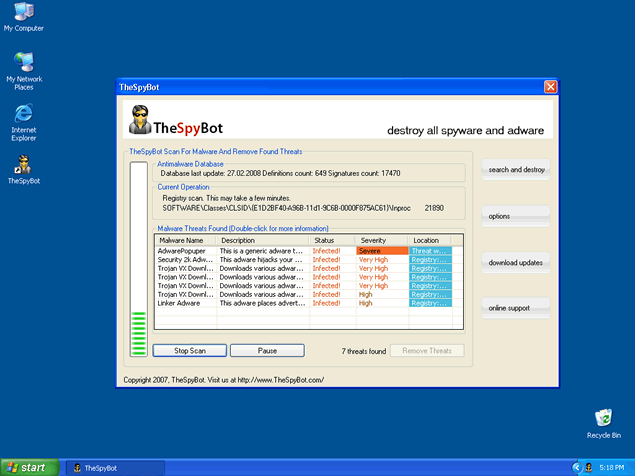Viewport: 635px width, 476px height.
Task: Open online support
Action: coord(516,308)
